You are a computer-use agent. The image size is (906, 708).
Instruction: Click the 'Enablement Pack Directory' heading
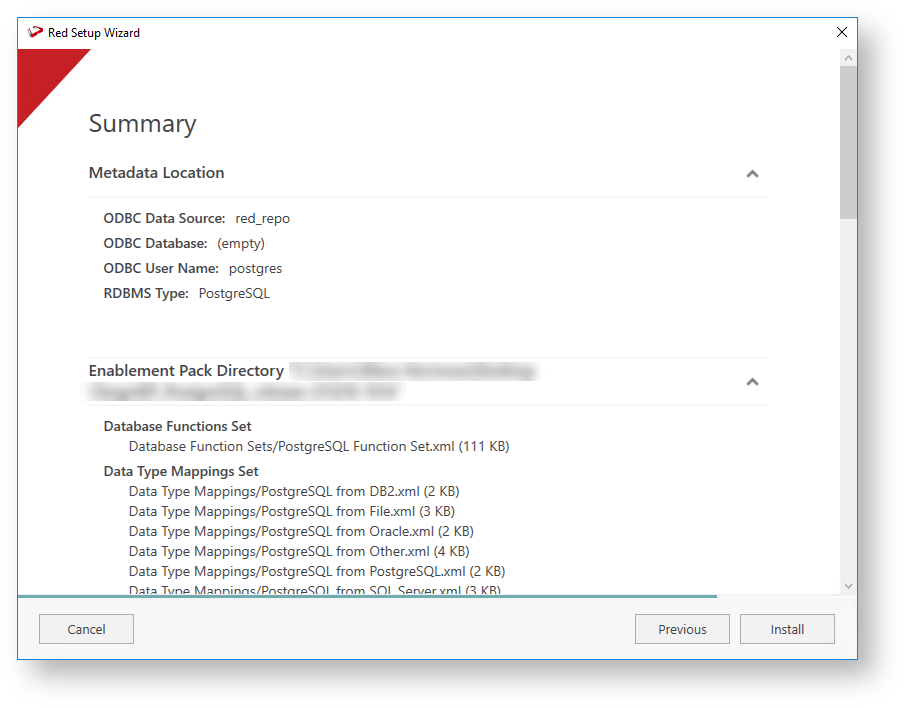186,370
